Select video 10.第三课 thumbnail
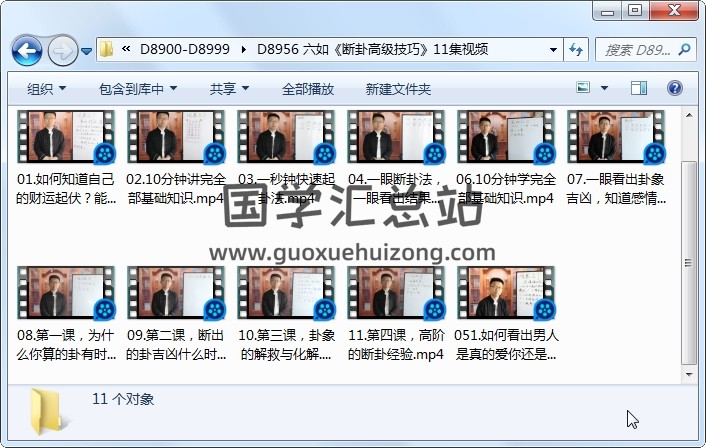This screenshot has width=706, height=448. pos(286,293)
